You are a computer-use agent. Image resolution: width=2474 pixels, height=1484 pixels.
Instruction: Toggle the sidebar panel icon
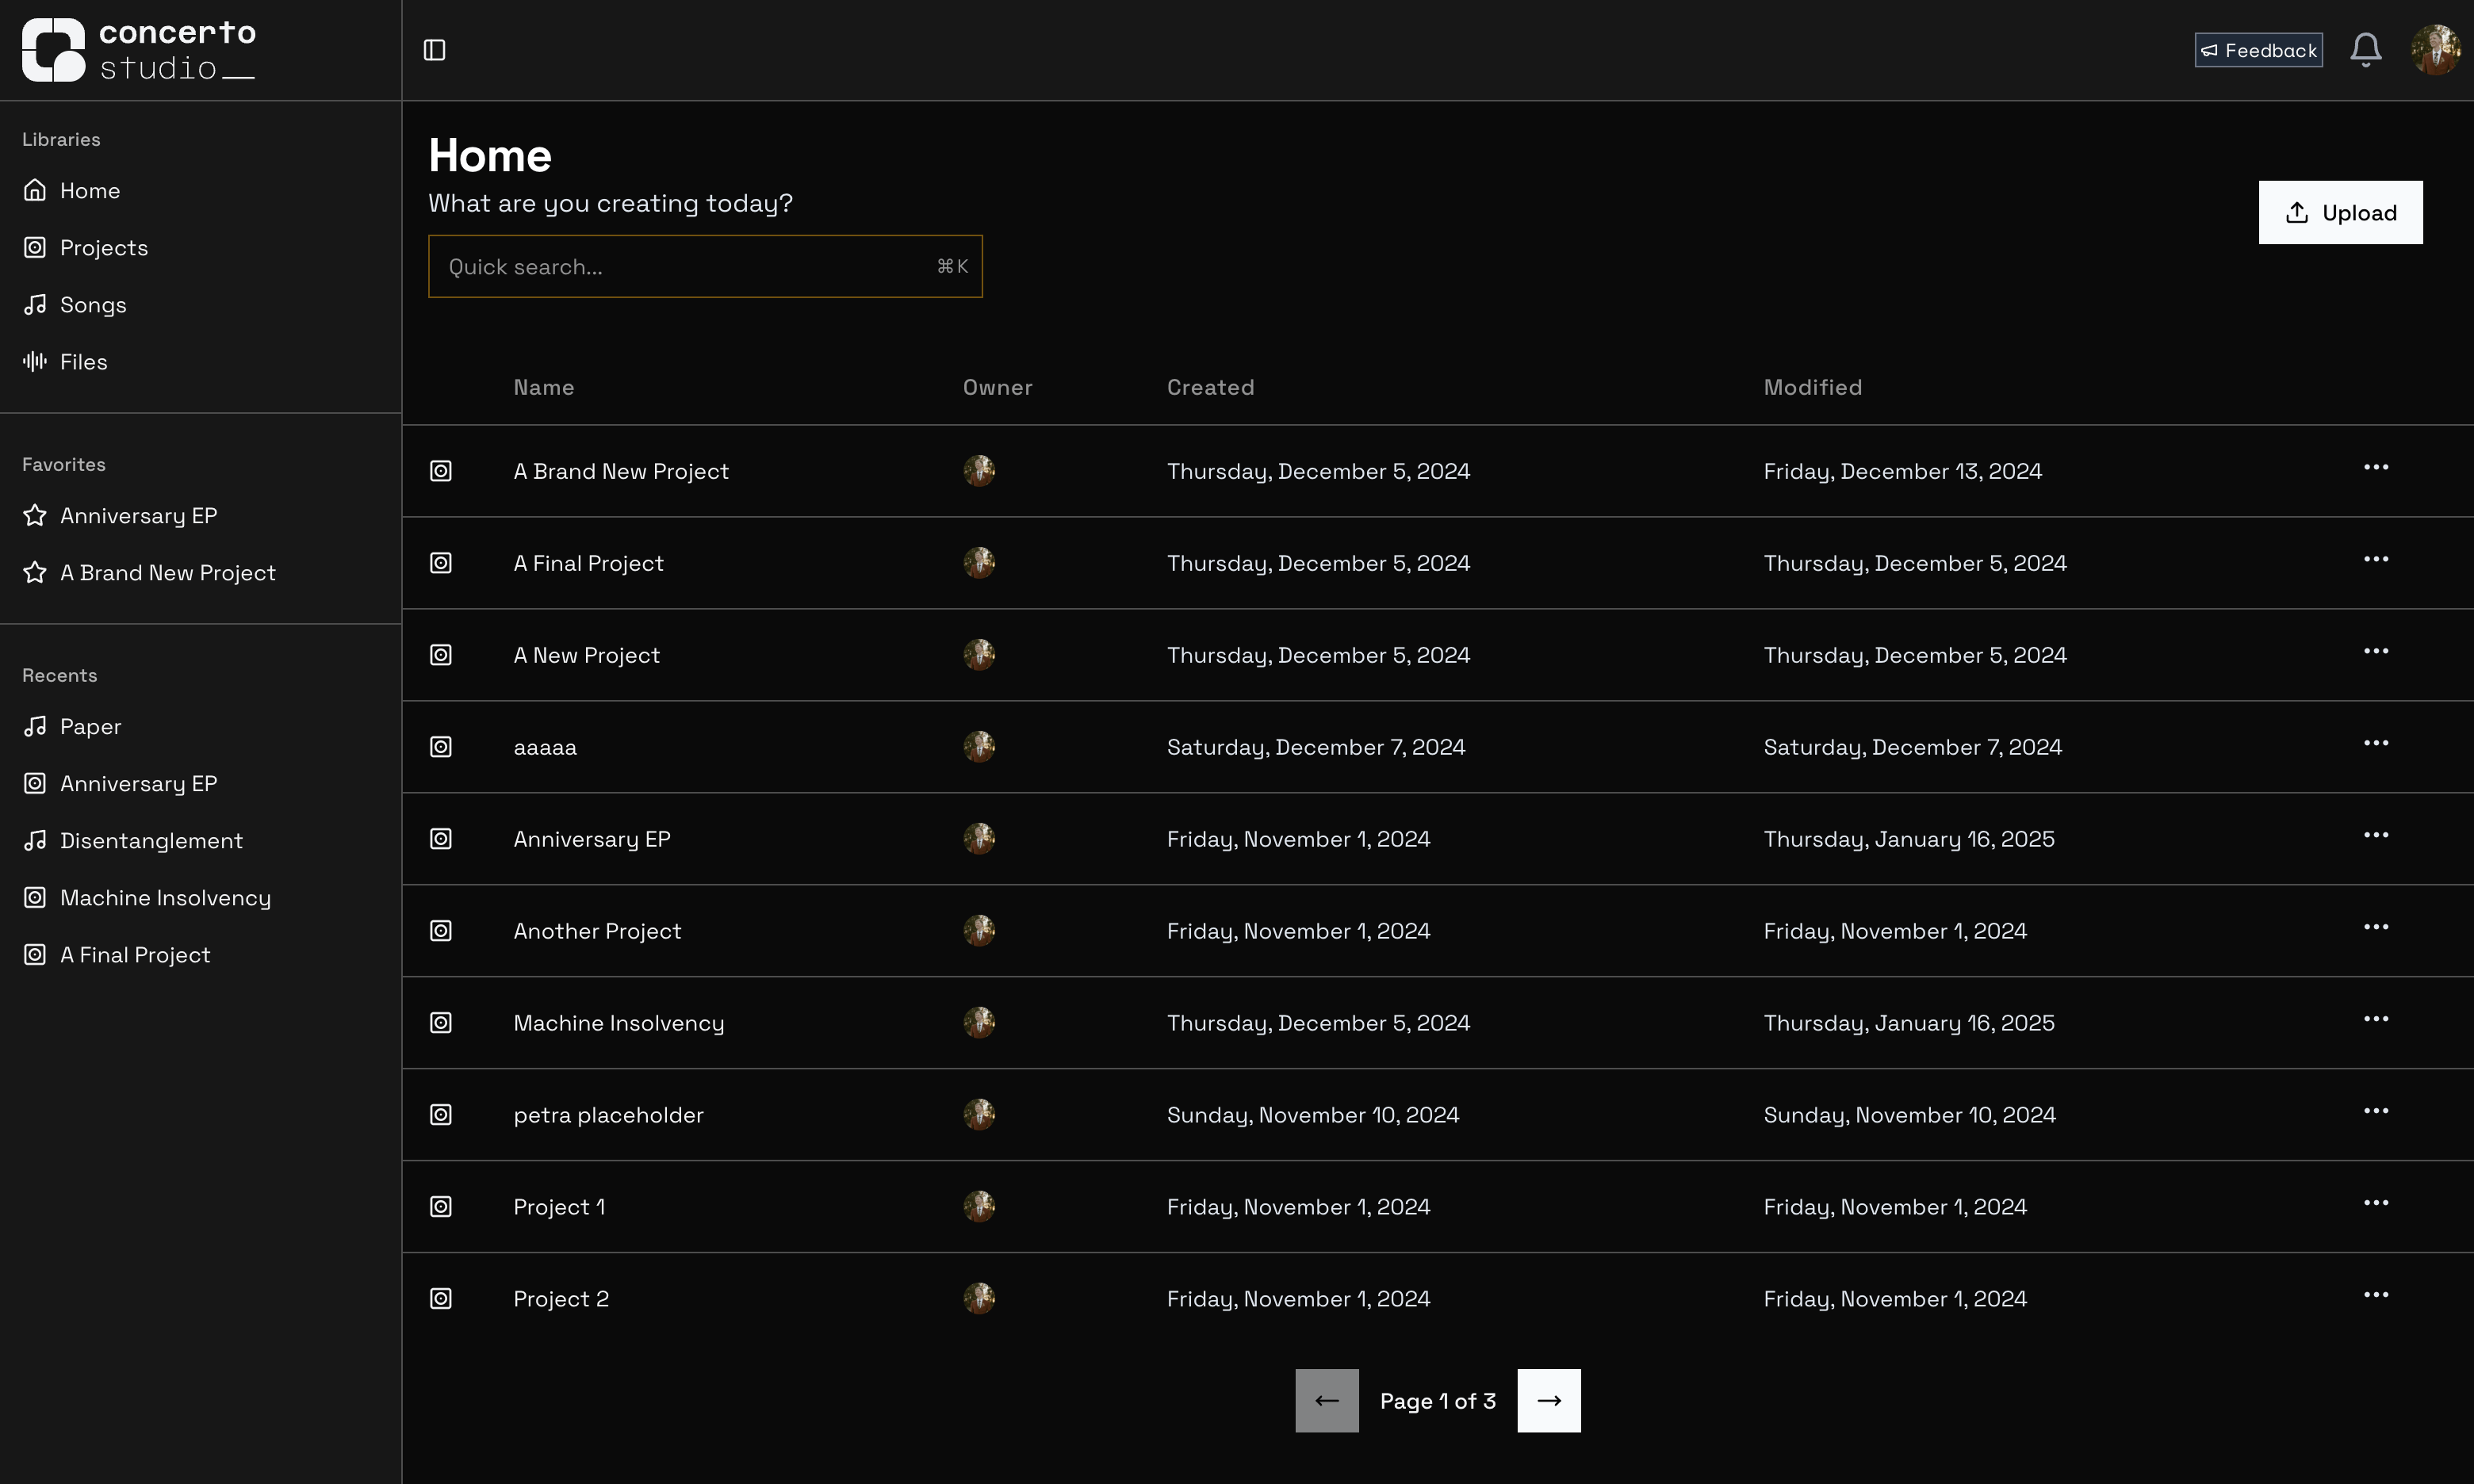point(434,50)
